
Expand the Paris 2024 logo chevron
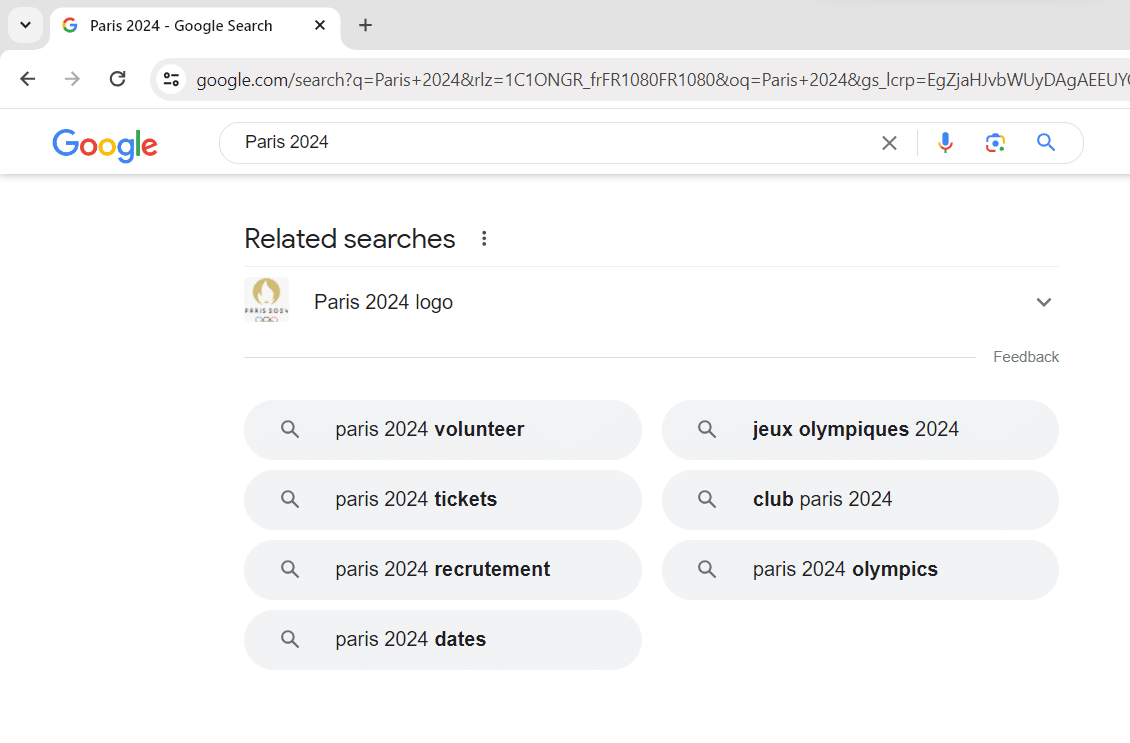click(1044, 302)
